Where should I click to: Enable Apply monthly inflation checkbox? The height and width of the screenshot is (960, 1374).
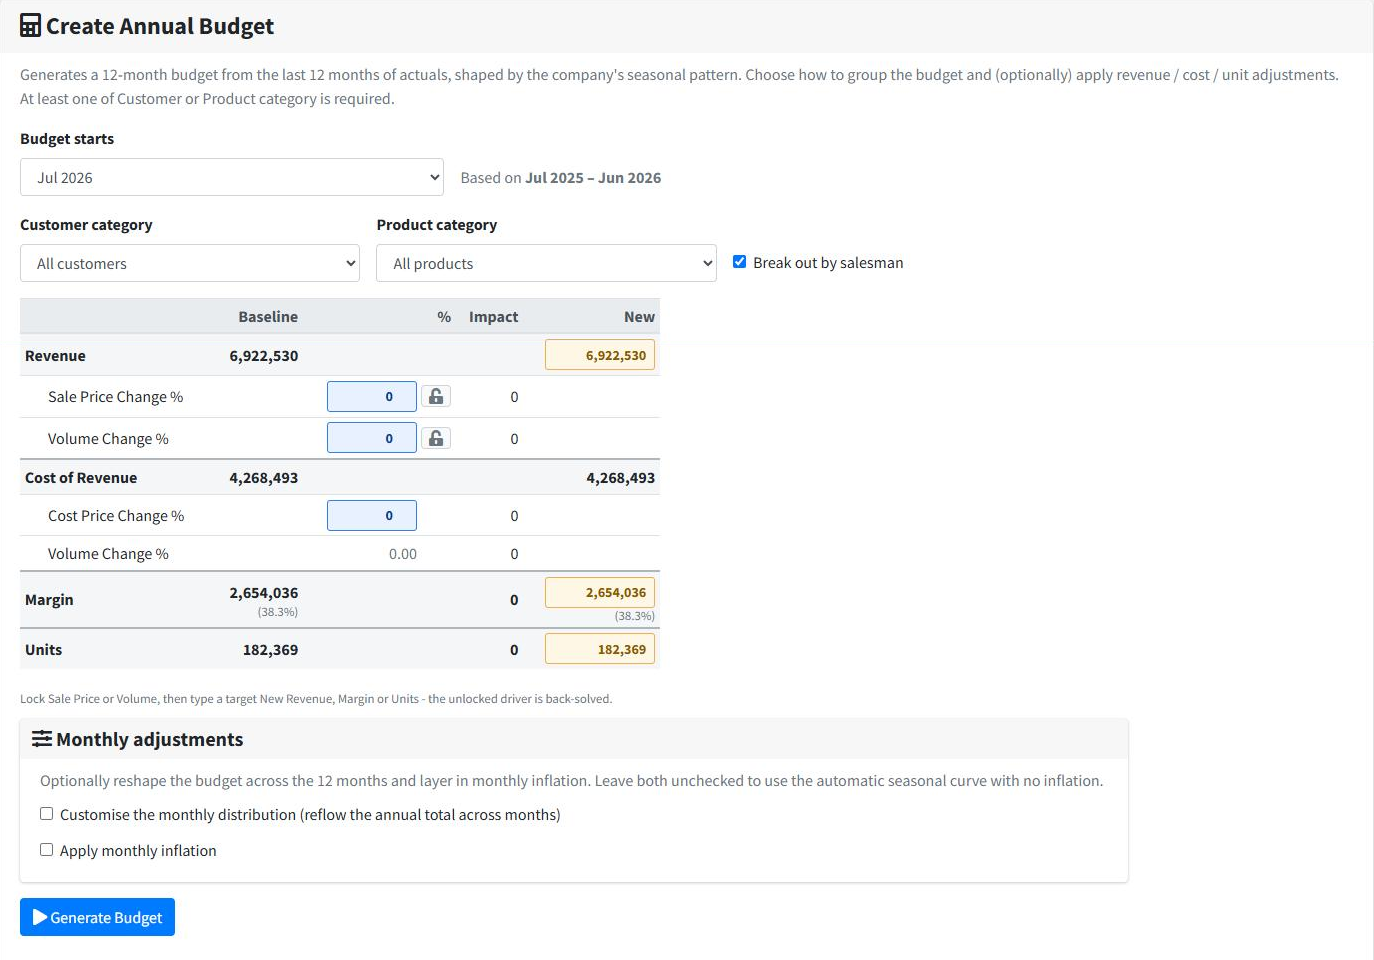click(x=46, y=850)
